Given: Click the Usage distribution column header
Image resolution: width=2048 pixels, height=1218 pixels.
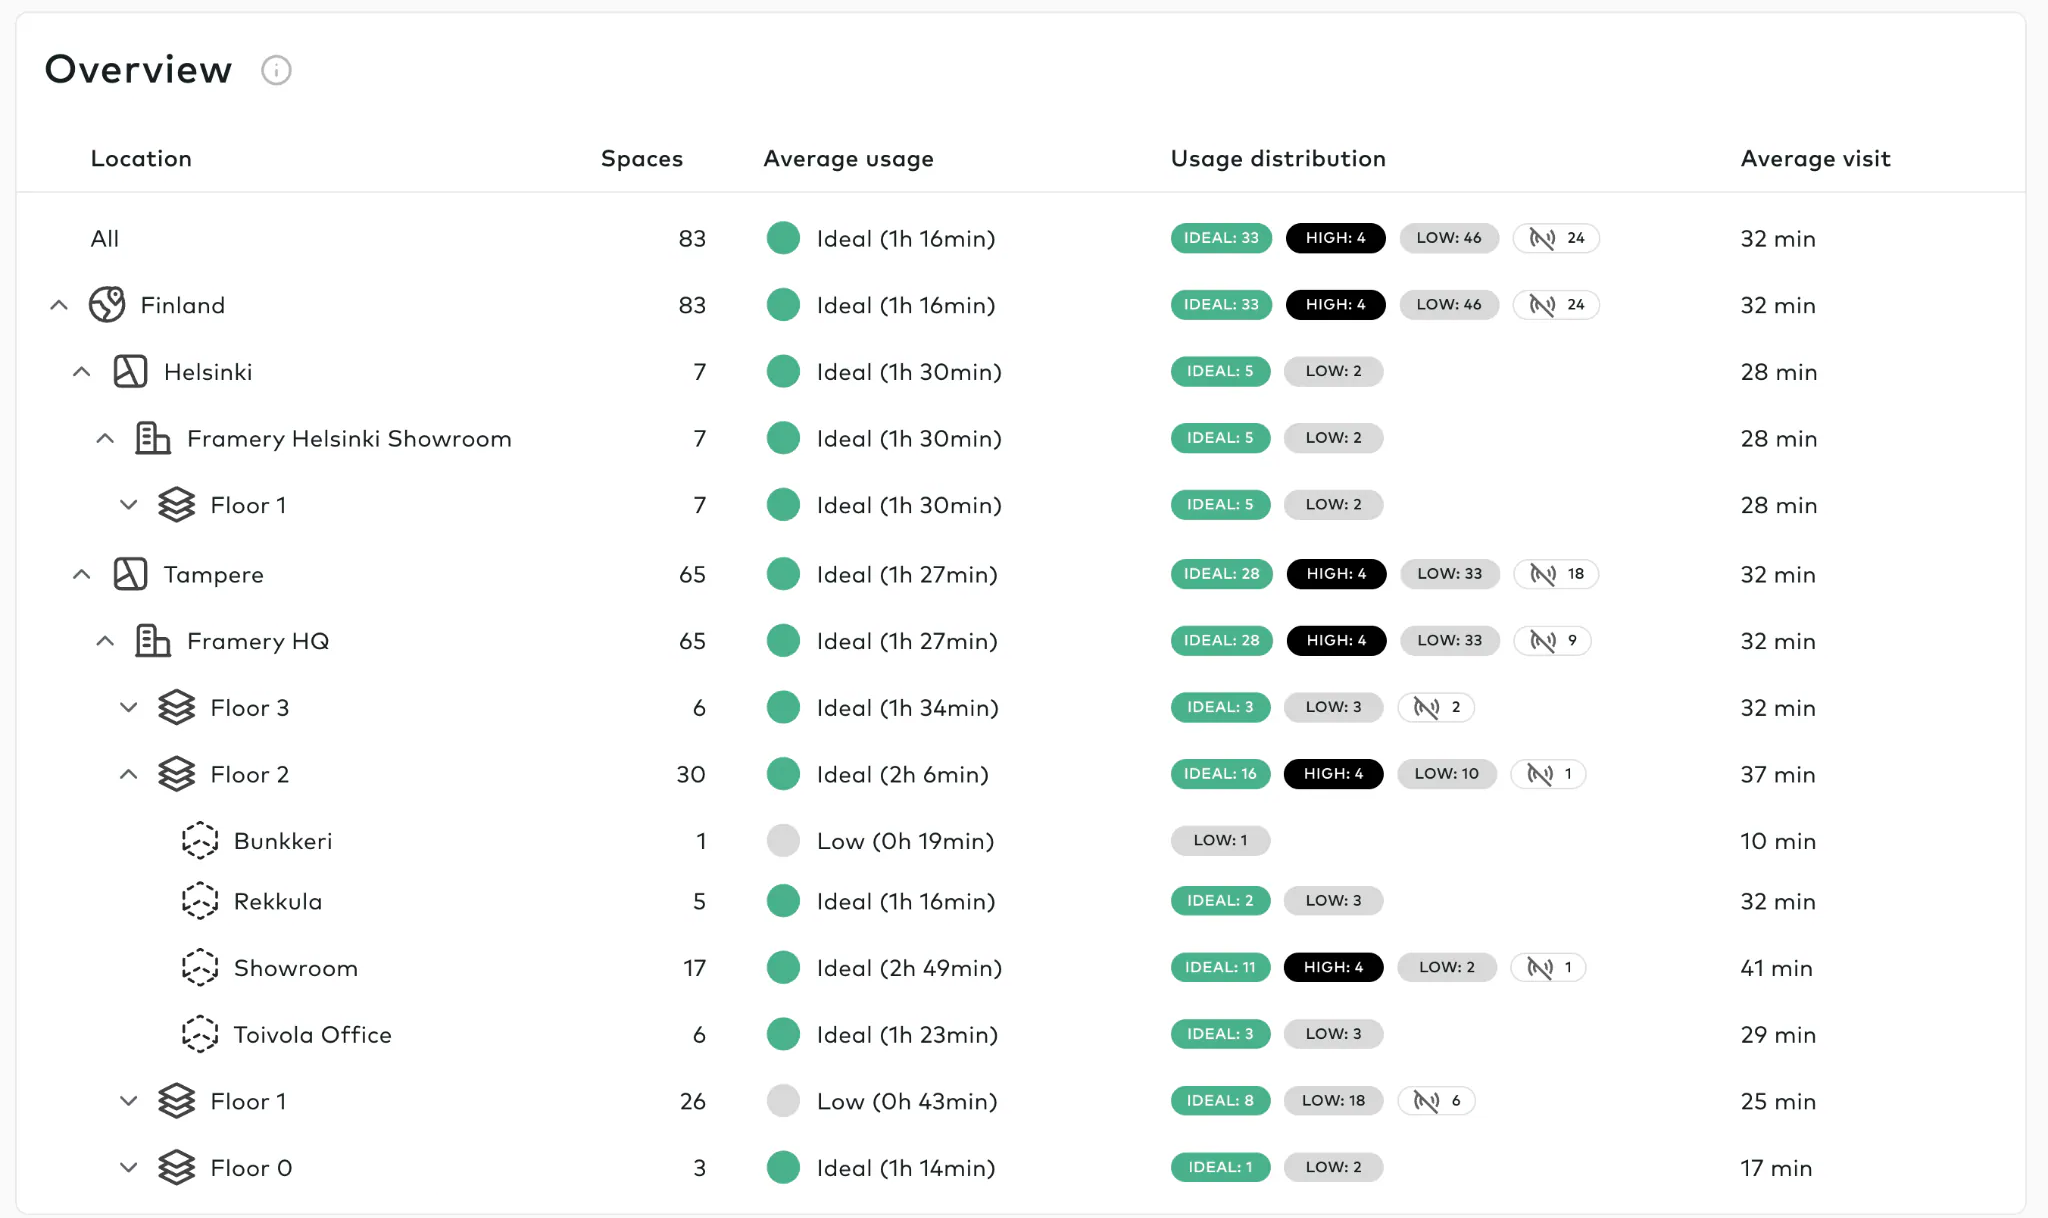Looking at the screenshot, I should [x=1278, y=158].
